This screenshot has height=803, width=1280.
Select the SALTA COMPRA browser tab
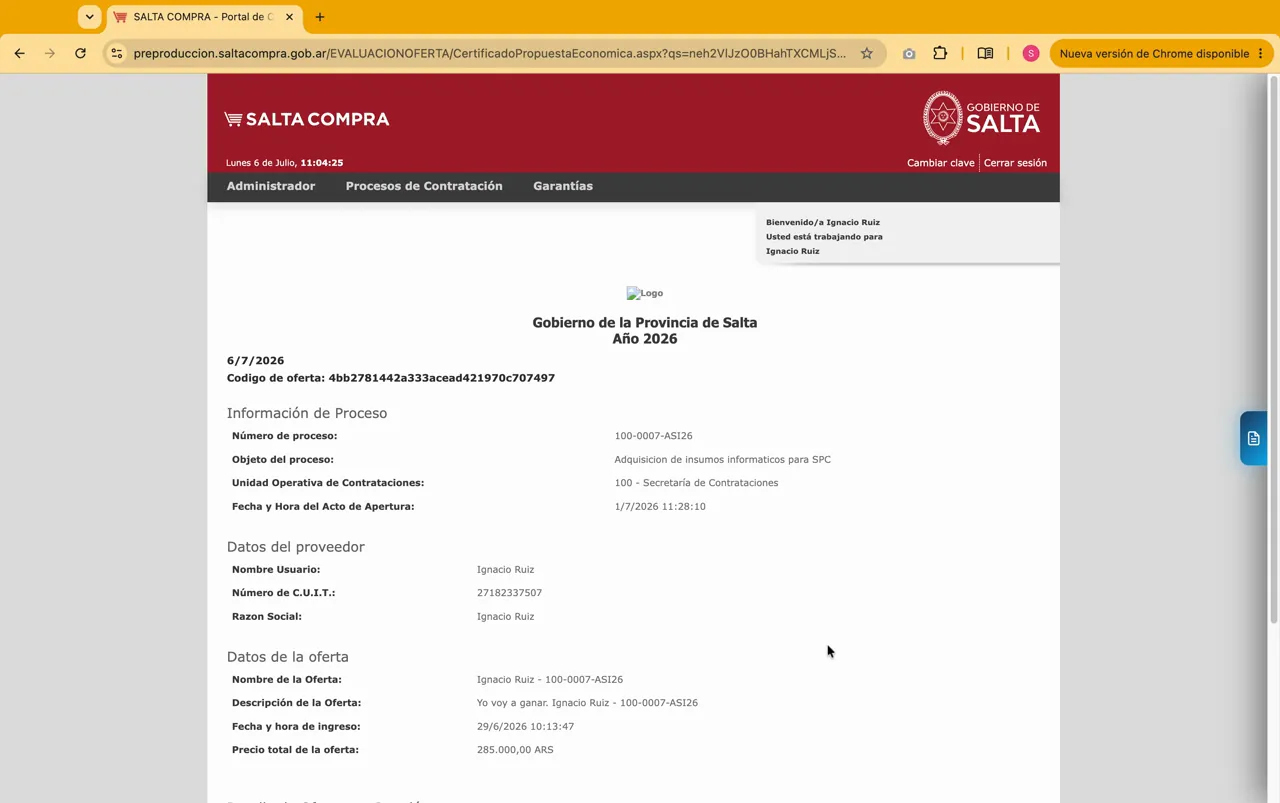pos(204,17)
